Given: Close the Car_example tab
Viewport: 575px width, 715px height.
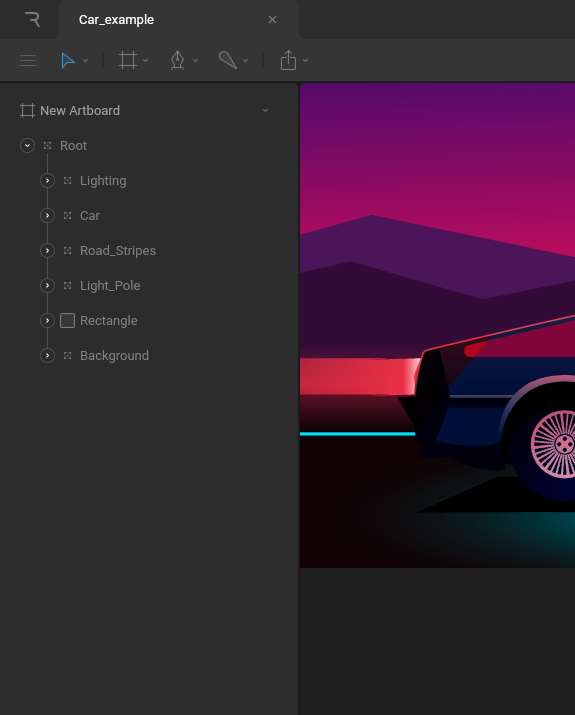Looking at the screenshot, I should coord(272,20).
